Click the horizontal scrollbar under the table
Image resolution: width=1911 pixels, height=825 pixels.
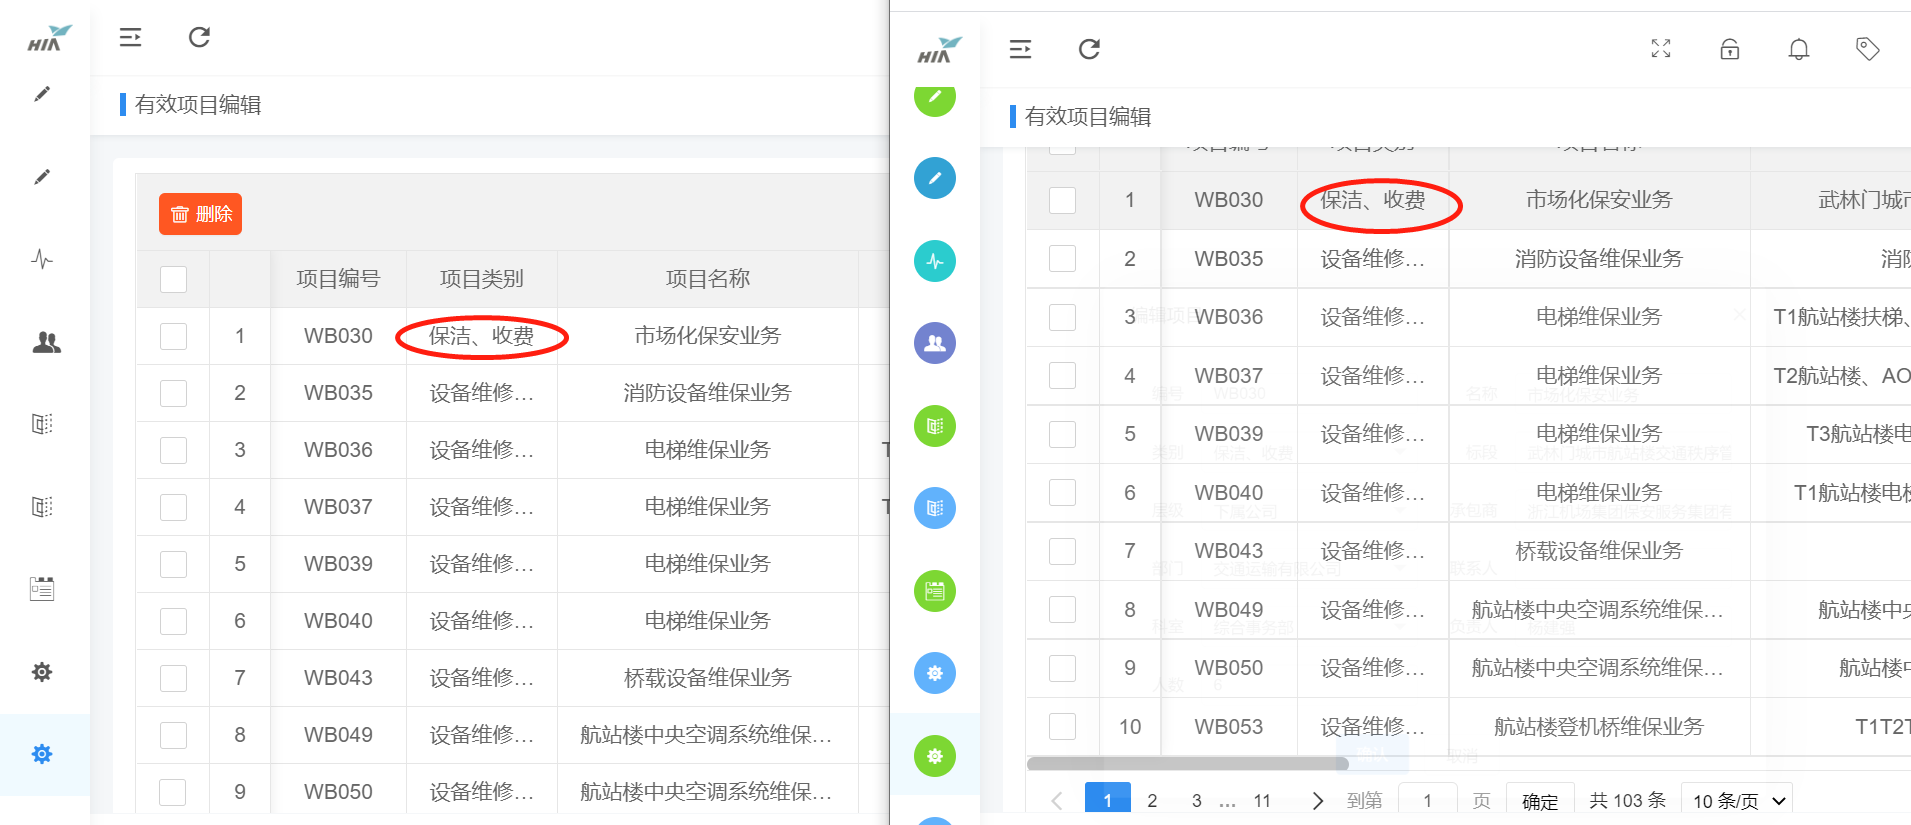click(x=1187, y=764)
